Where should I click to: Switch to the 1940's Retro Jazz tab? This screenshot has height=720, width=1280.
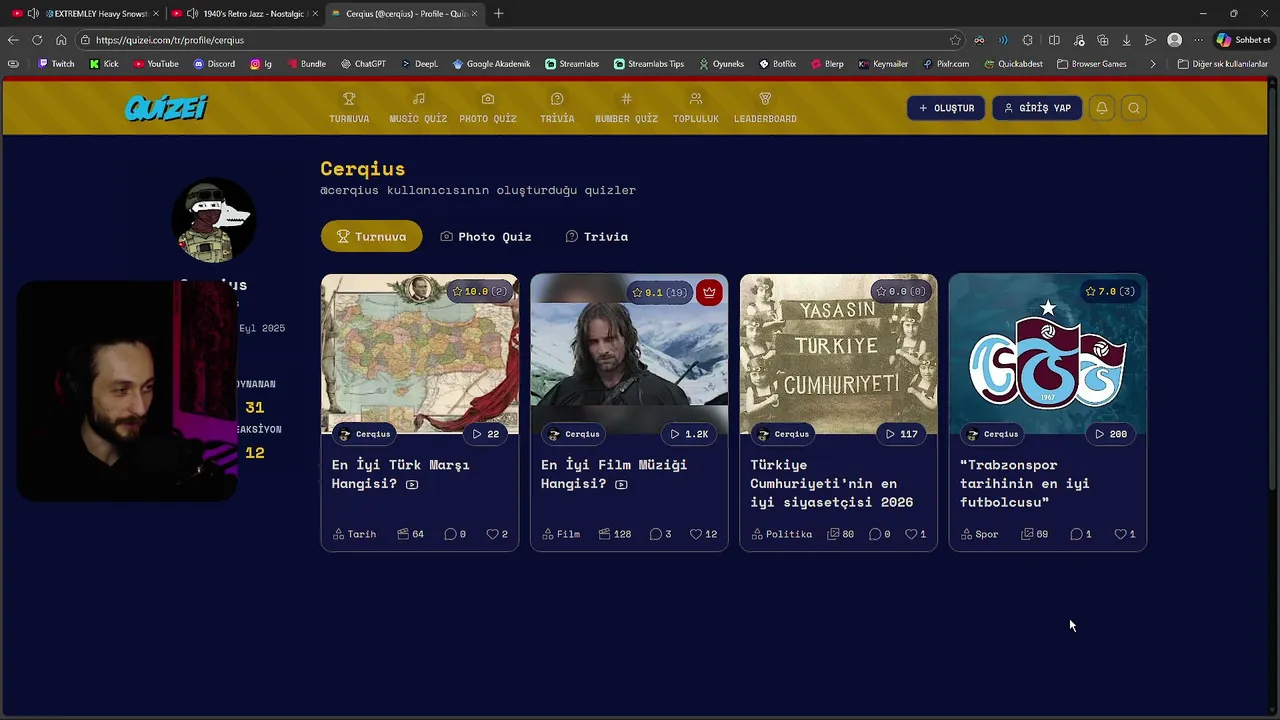[245, 14]
